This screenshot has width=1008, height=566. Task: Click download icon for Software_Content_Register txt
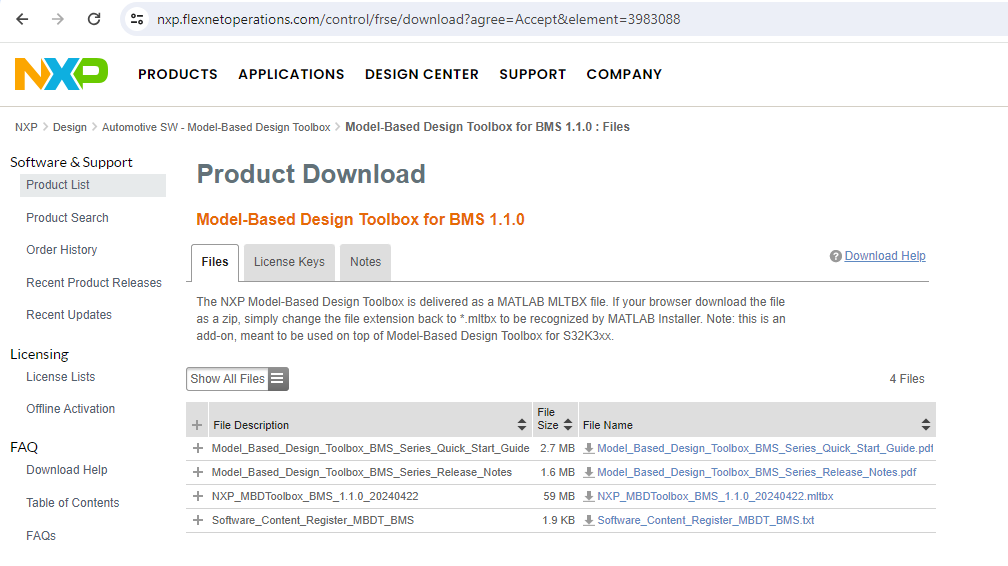click(x=589, y=520)
